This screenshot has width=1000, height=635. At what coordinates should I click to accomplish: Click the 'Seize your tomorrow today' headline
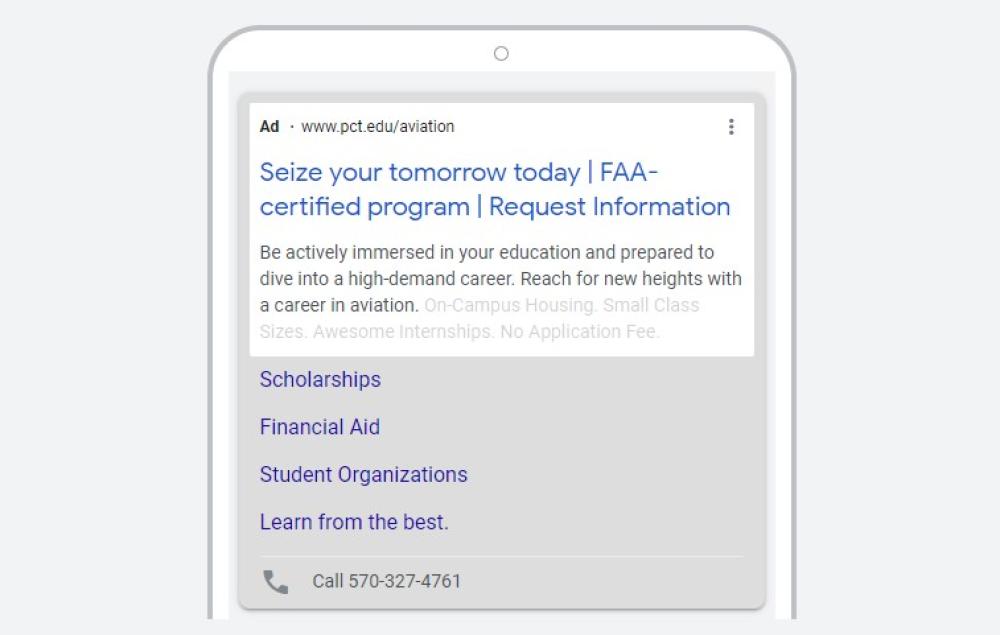pos(420,173)
